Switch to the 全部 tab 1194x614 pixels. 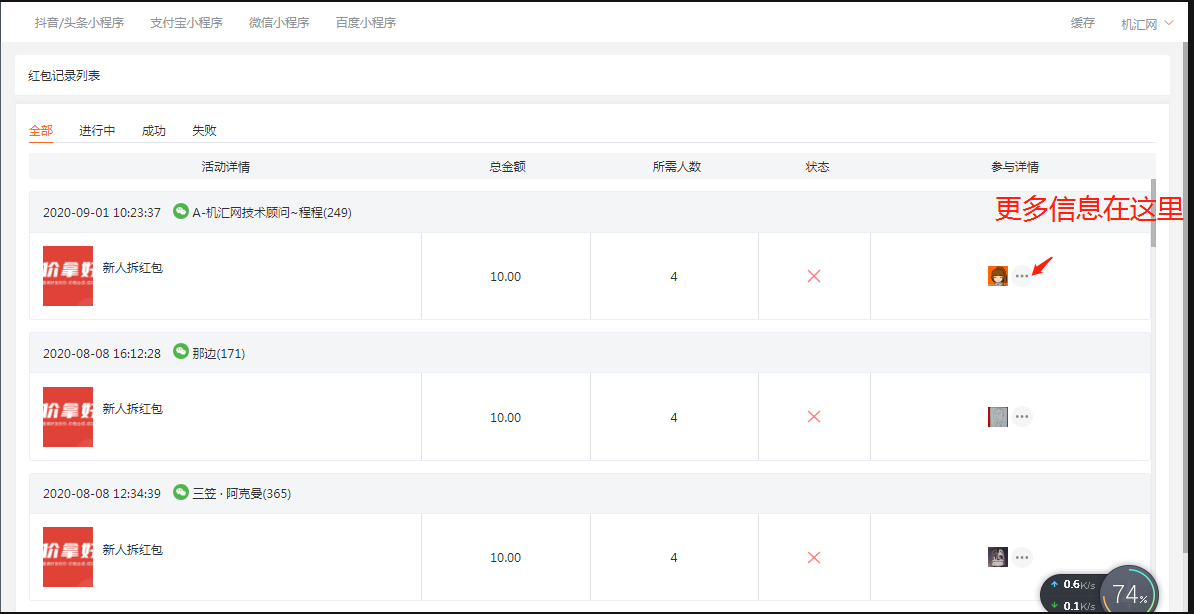(41, 130)
